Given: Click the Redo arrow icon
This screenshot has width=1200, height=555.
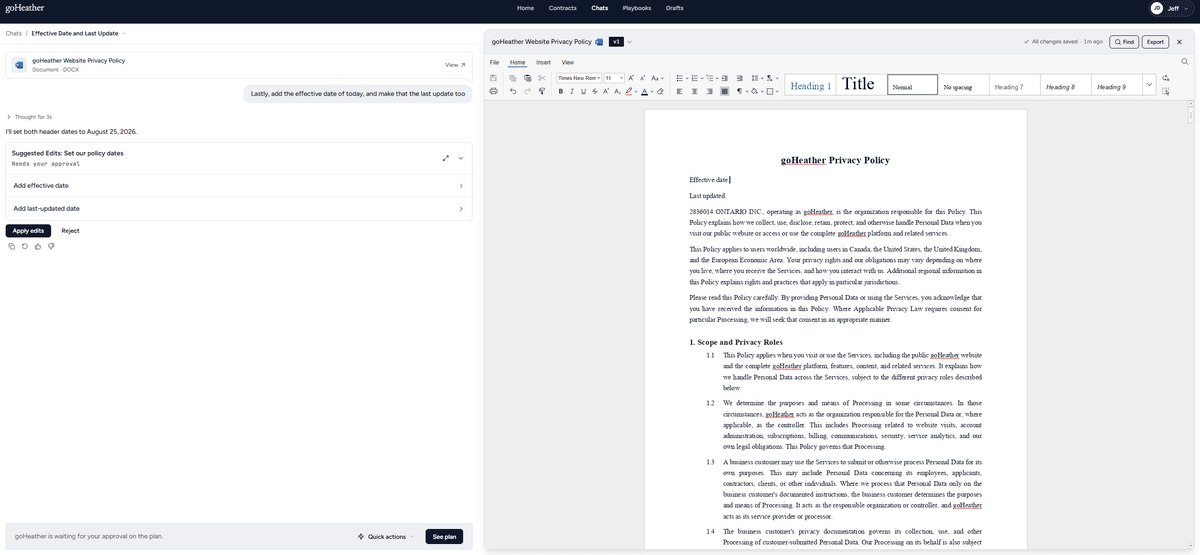Looking at the screenshot, I should click(527, 91).
